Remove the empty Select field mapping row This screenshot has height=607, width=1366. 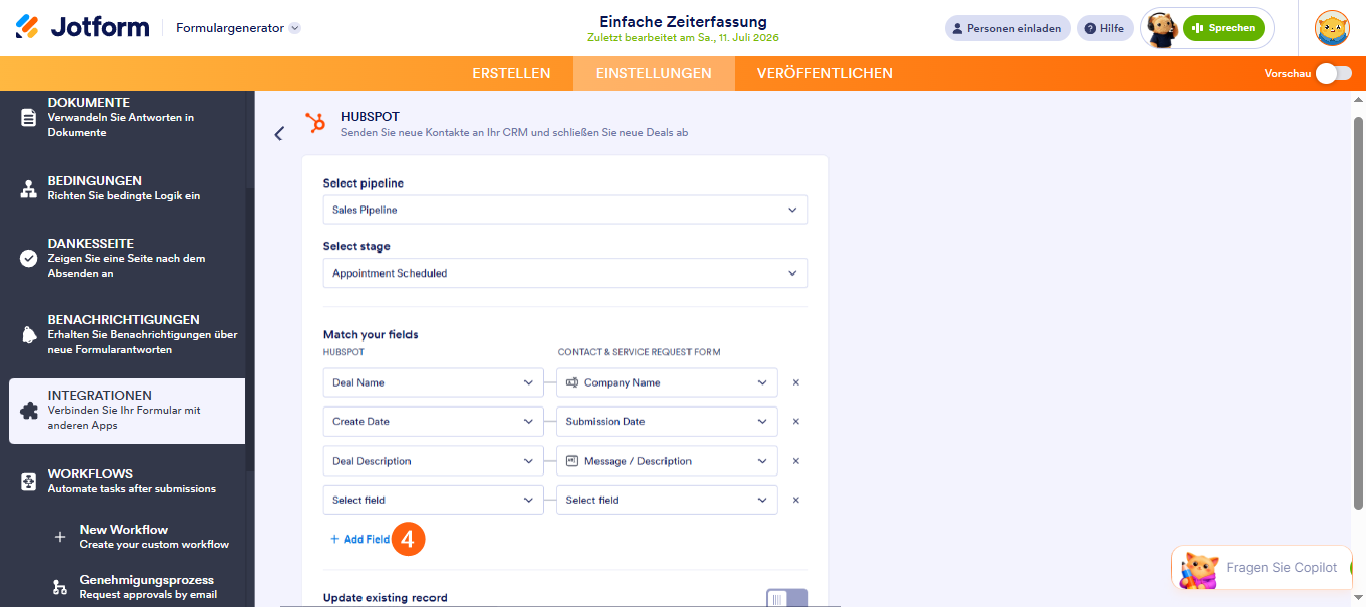796,500
